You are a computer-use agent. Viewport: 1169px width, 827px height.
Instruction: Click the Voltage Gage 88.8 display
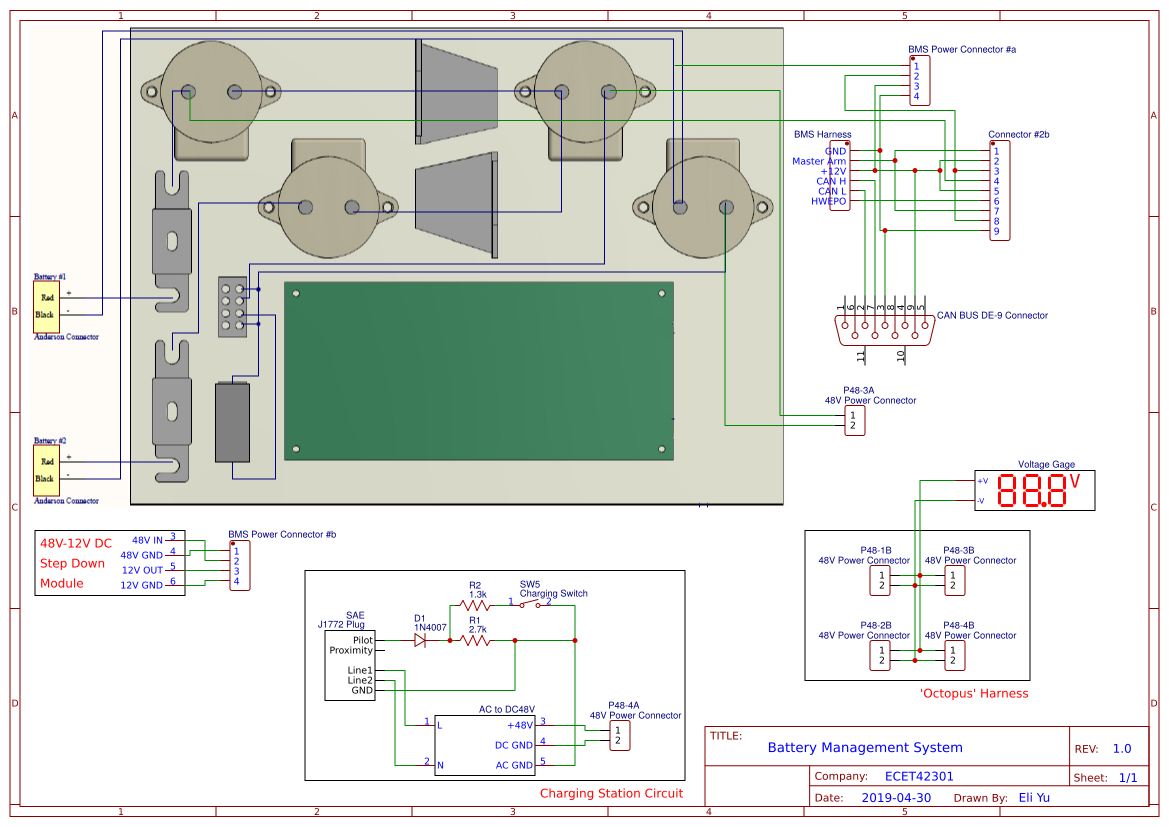1035,491
